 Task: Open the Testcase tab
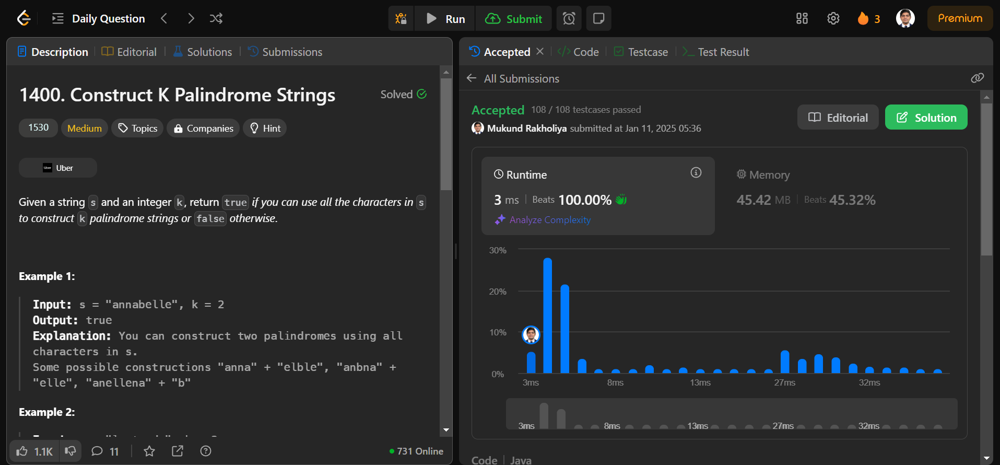640,52
